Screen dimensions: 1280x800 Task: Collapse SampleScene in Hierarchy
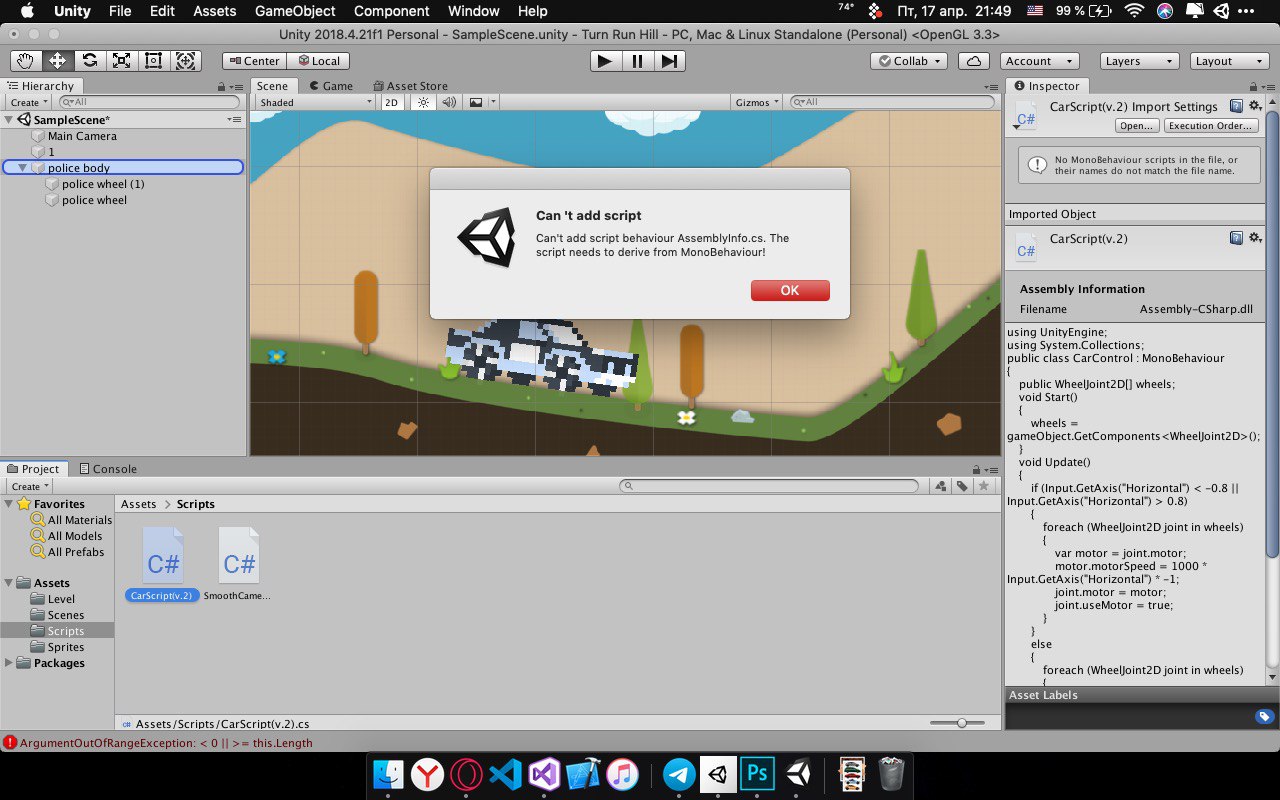pos(9,120)
